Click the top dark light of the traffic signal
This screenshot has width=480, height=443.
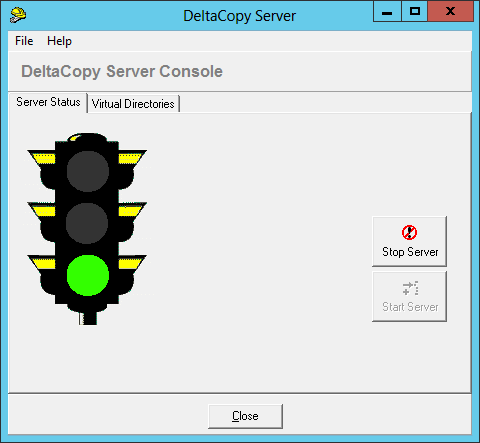point(88,171)
